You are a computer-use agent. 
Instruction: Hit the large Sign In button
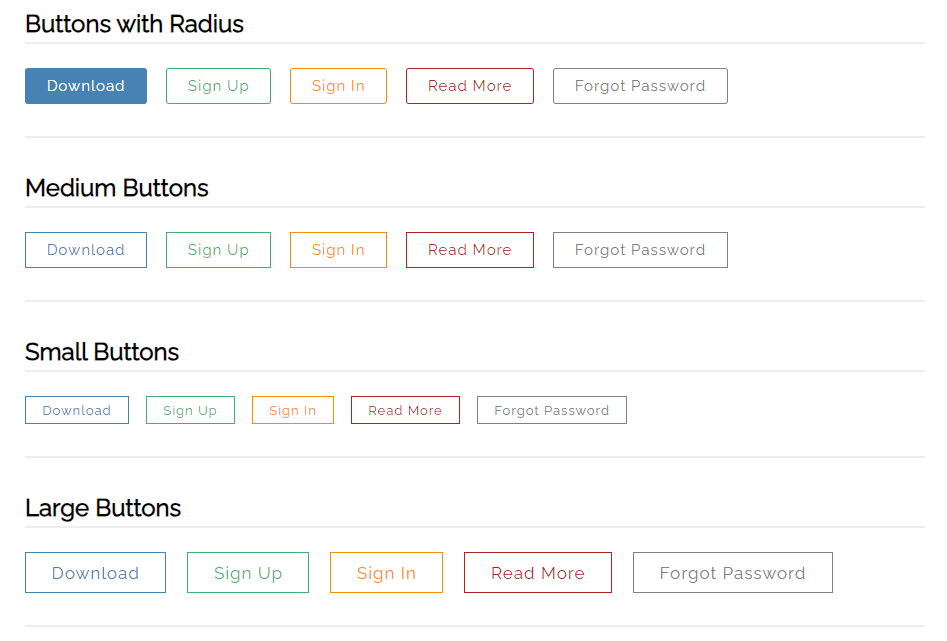tap(387, 572)
